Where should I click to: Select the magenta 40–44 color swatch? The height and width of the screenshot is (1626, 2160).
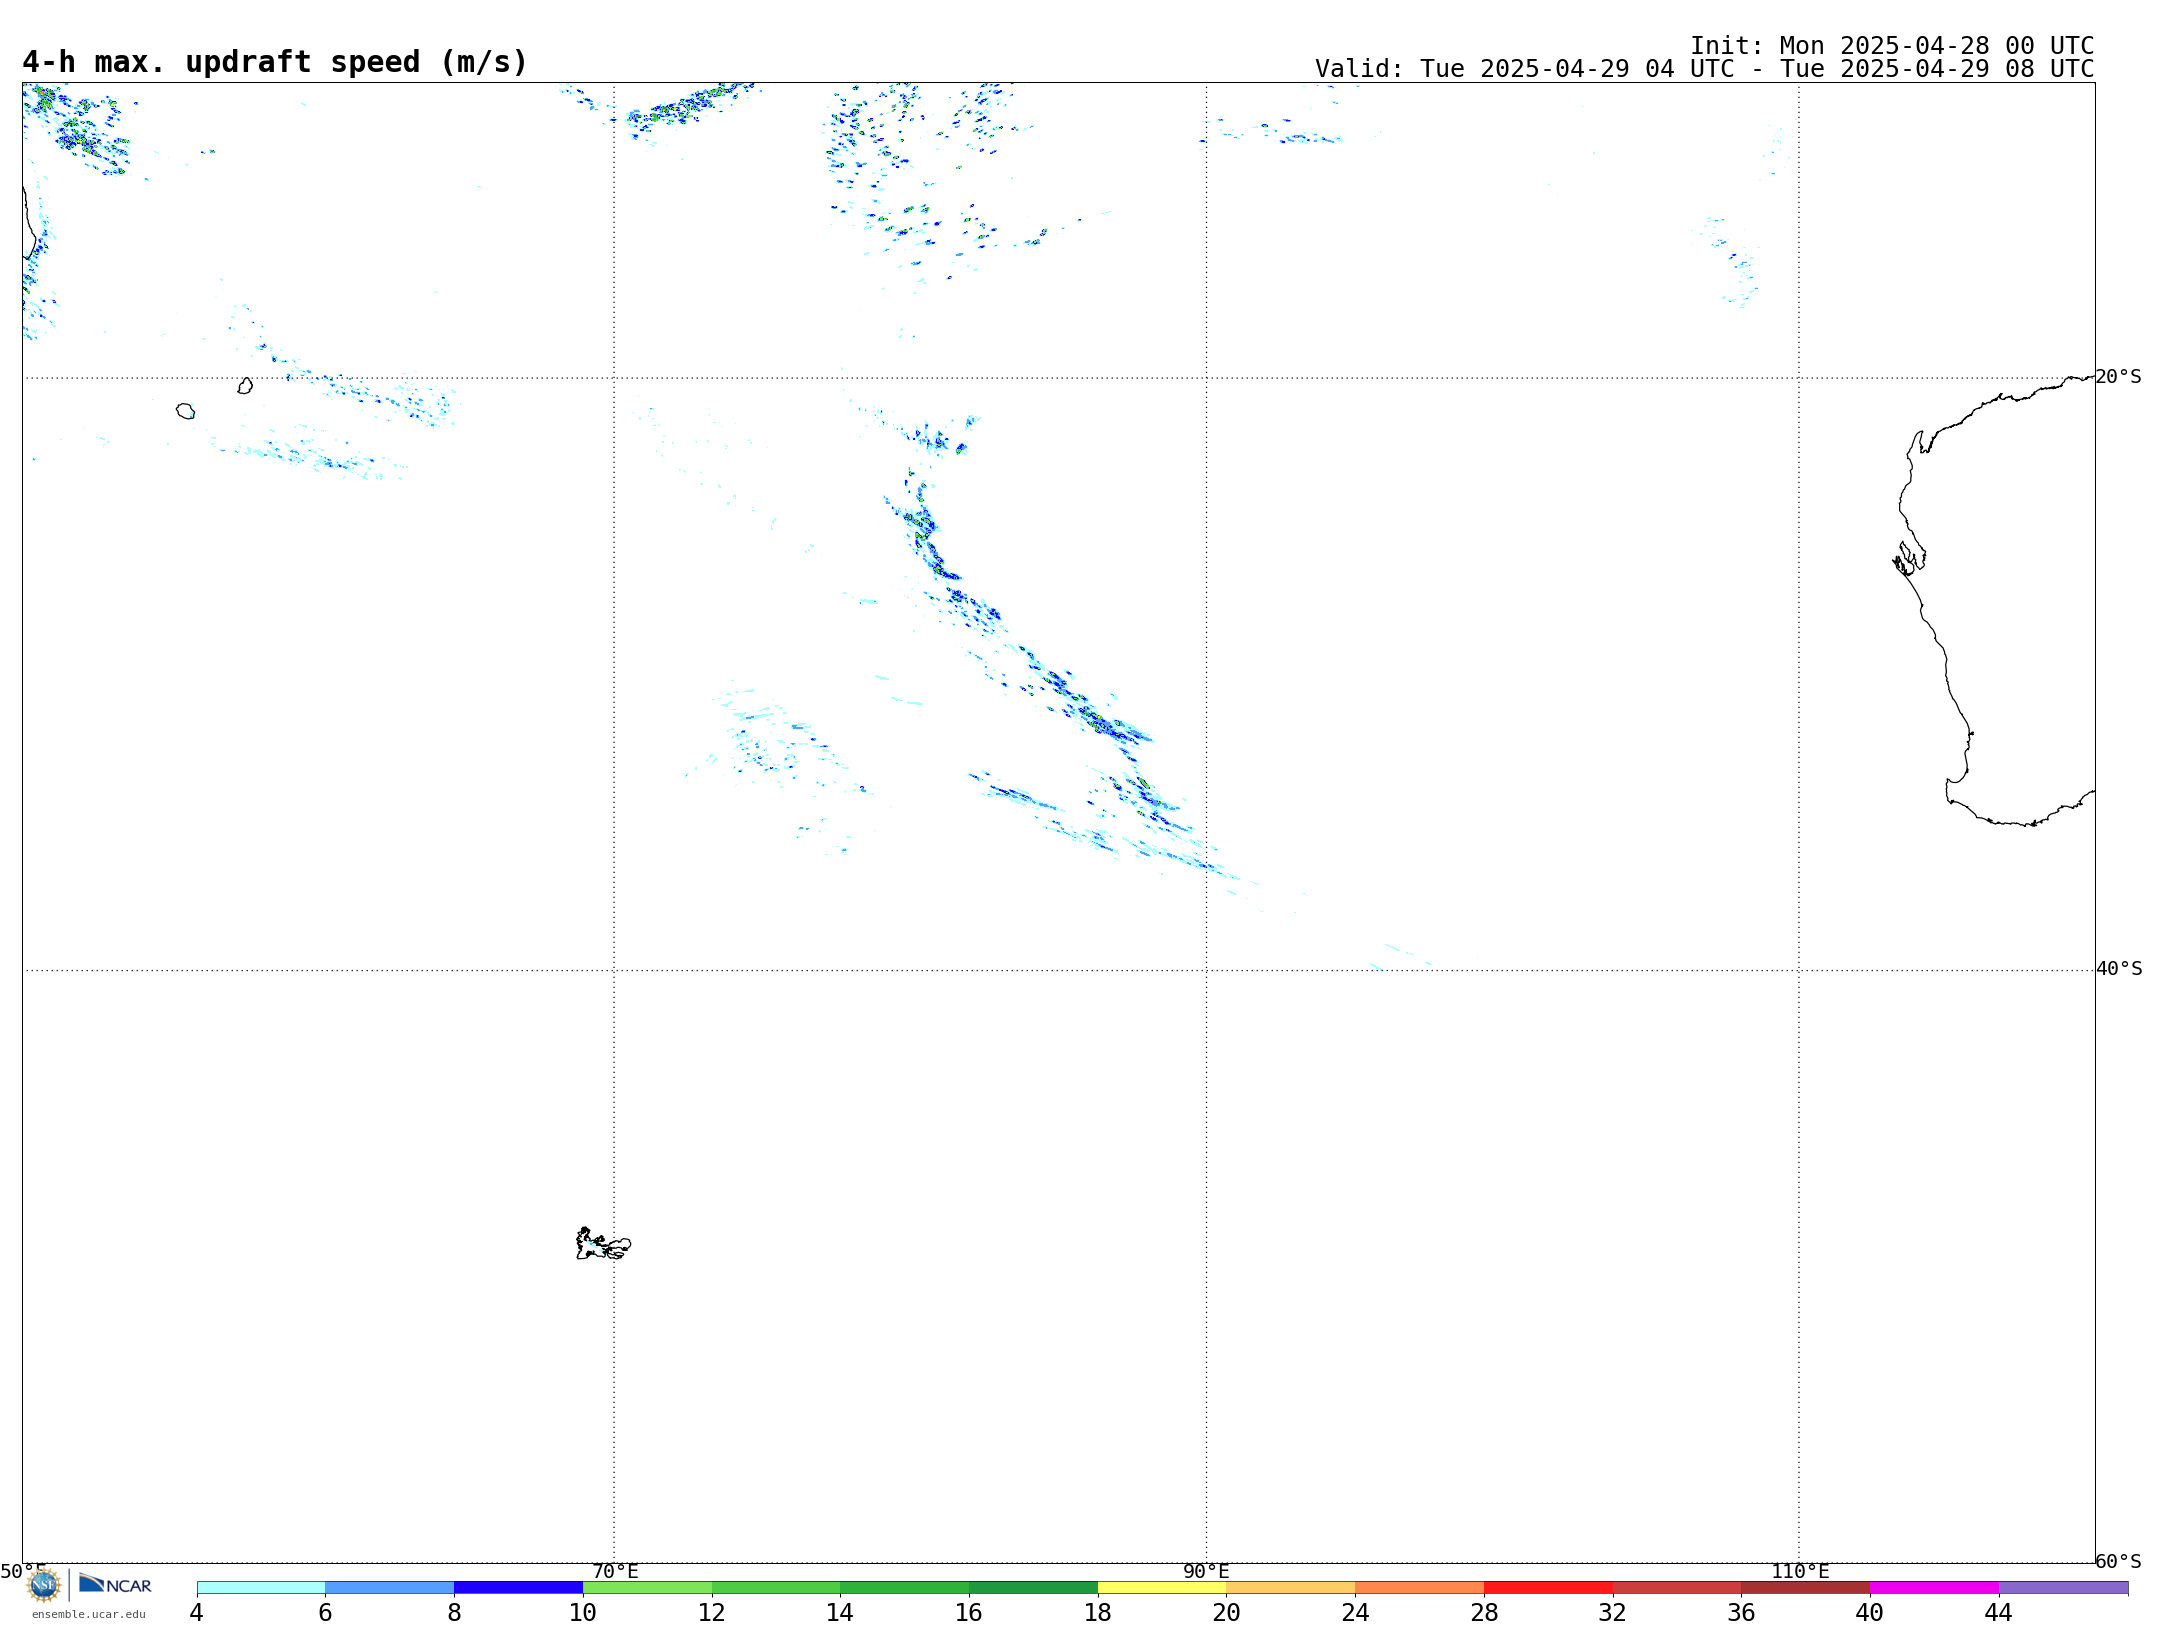pos(1934,1588)
